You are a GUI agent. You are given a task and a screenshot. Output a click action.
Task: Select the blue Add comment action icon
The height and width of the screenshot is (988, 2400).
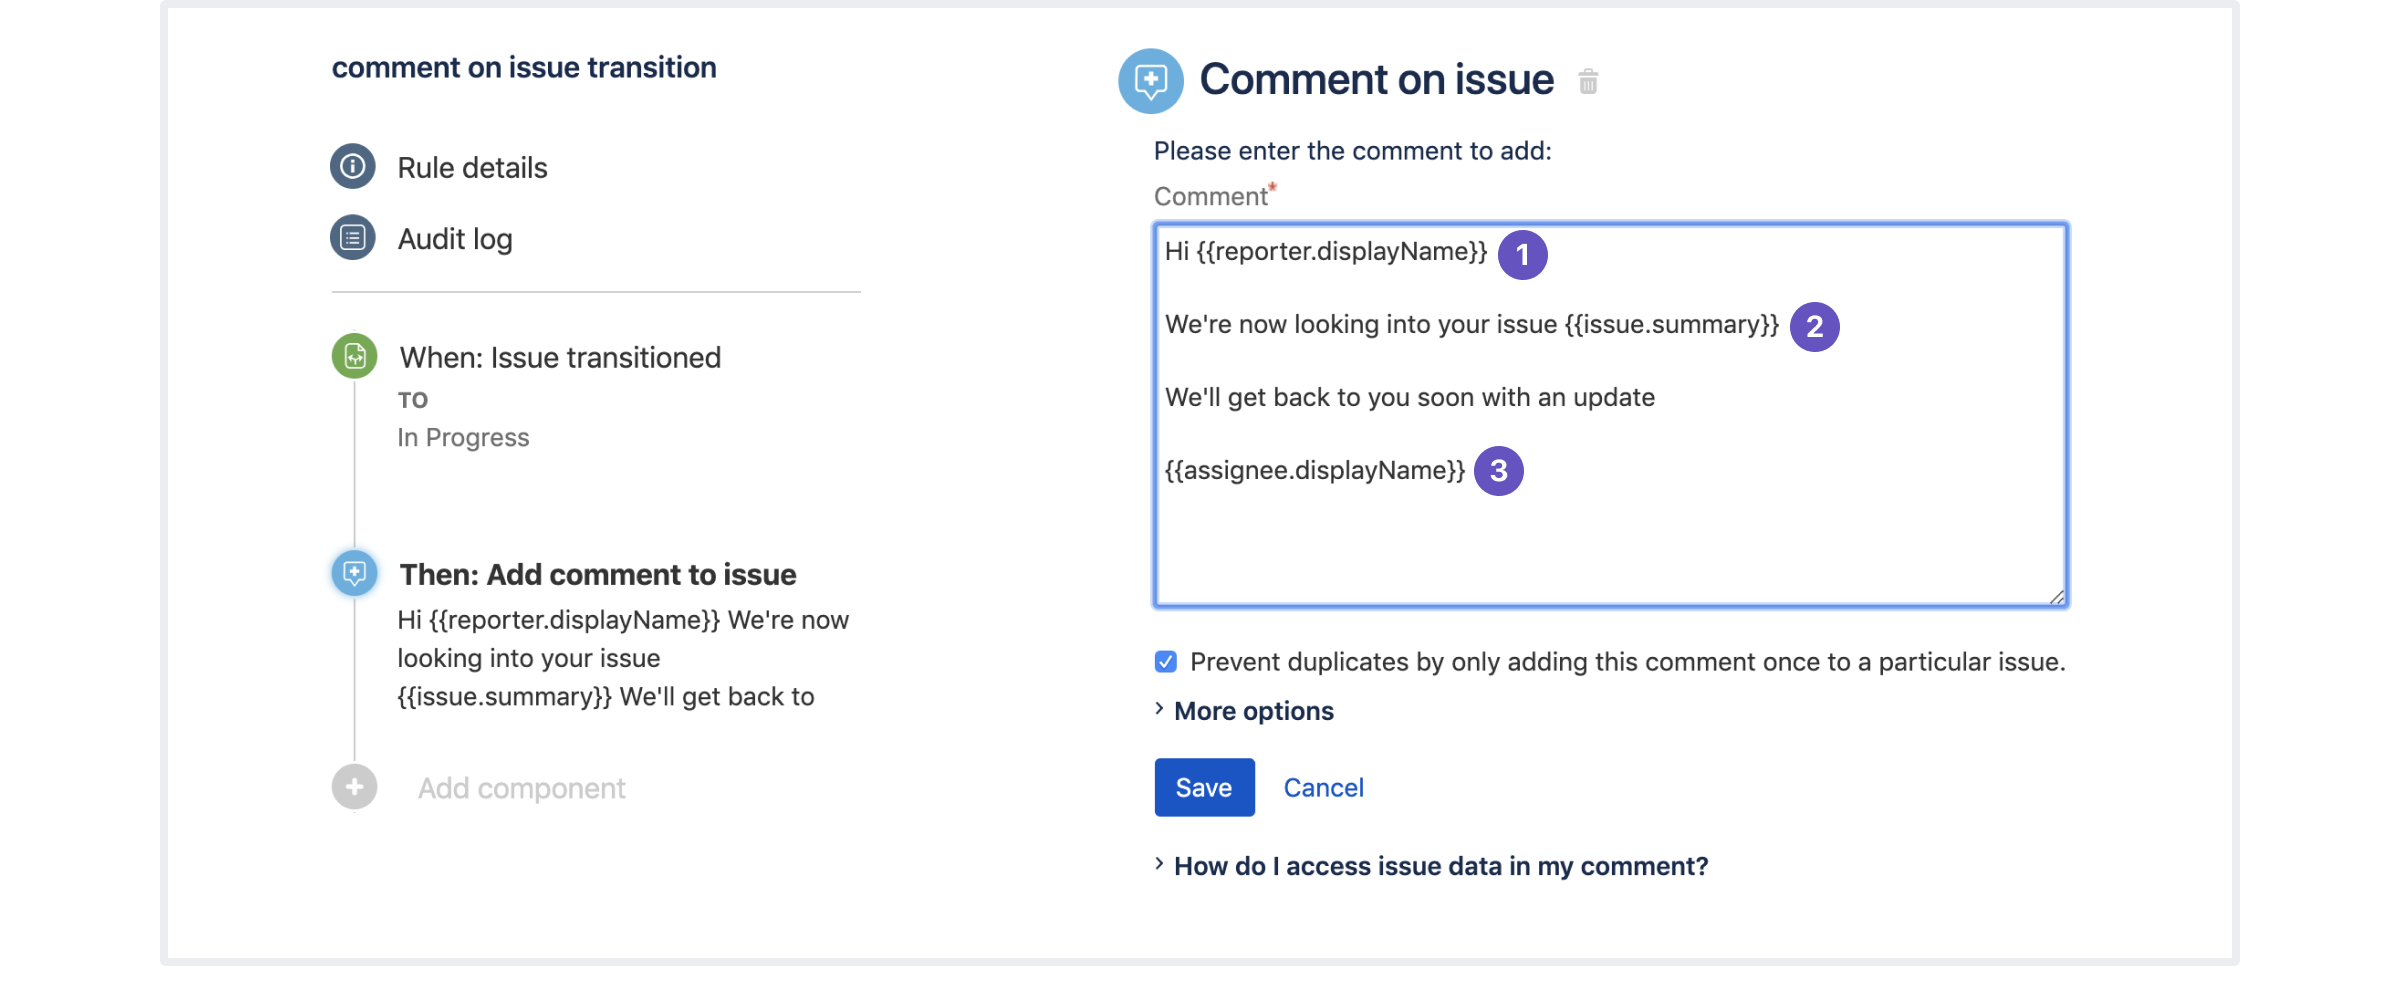tap(354, 573)
